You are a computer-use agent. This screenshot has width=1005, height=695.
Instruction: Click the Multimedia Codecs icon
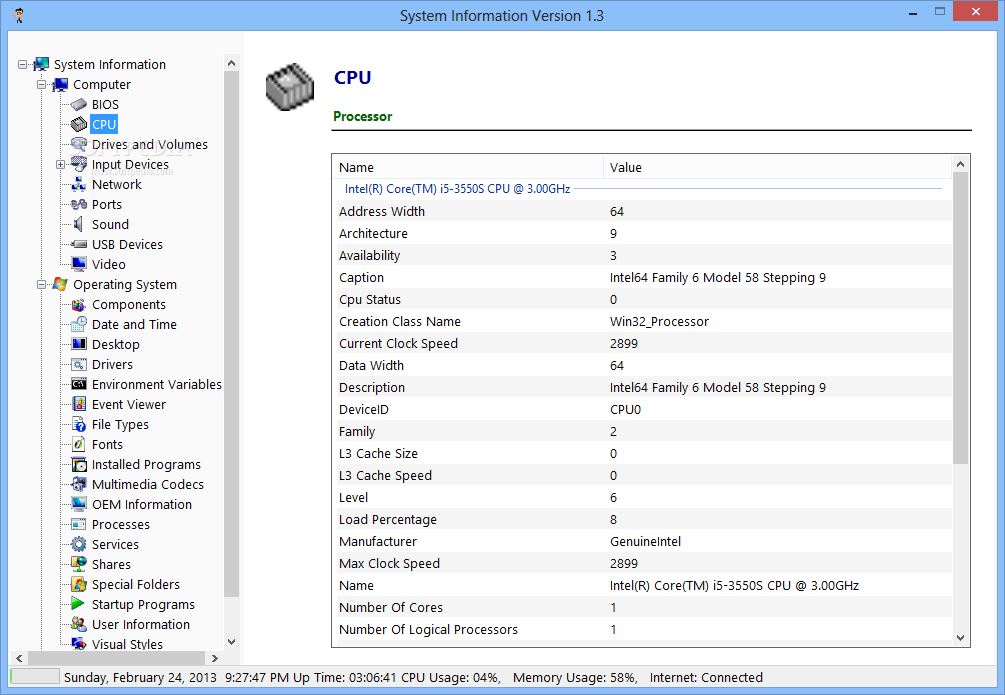(x=78, y=484)
